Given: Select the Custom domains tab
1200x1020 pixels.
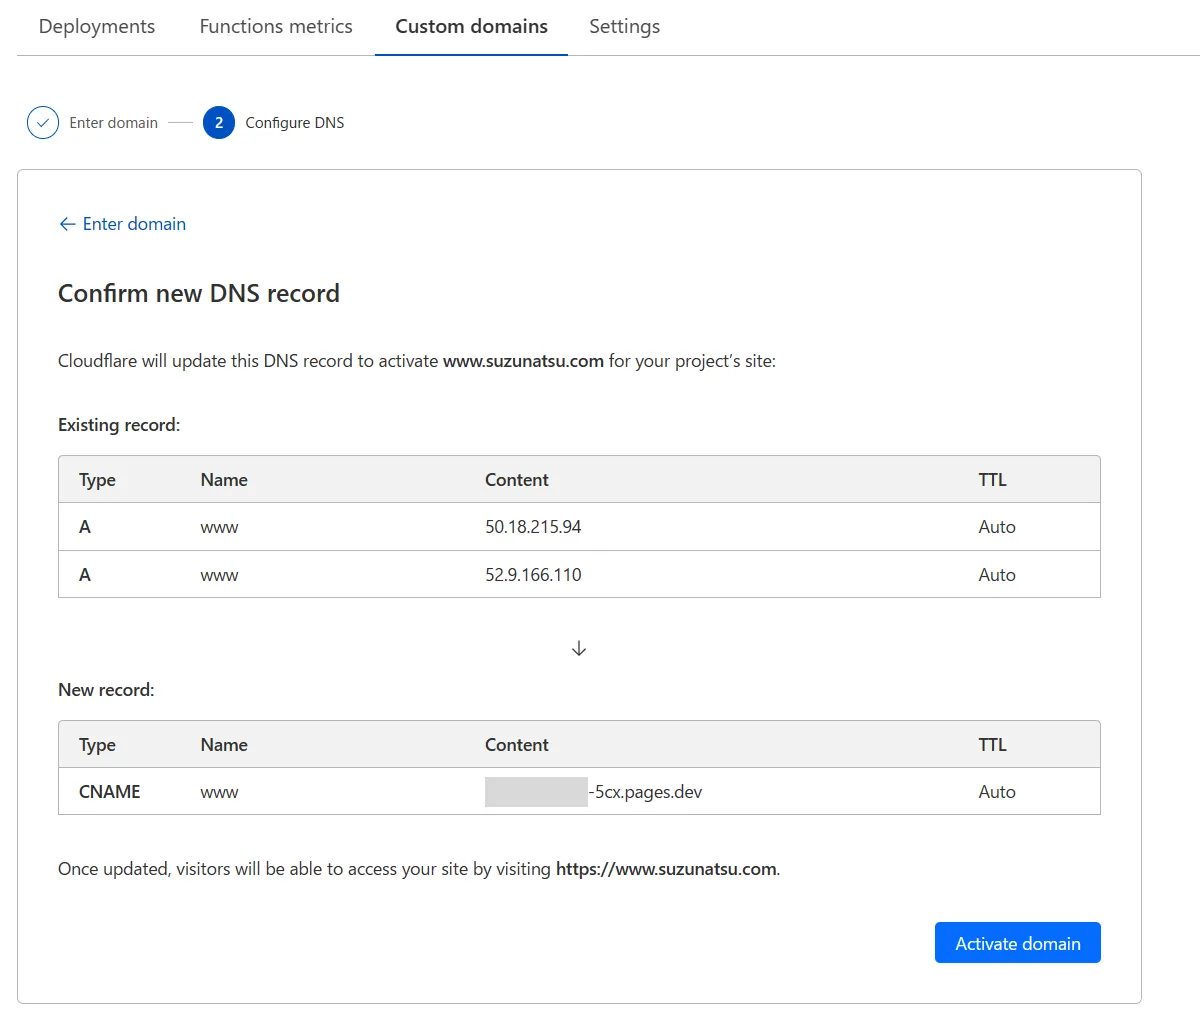Looking at the screenshot, I should [471, 27].
